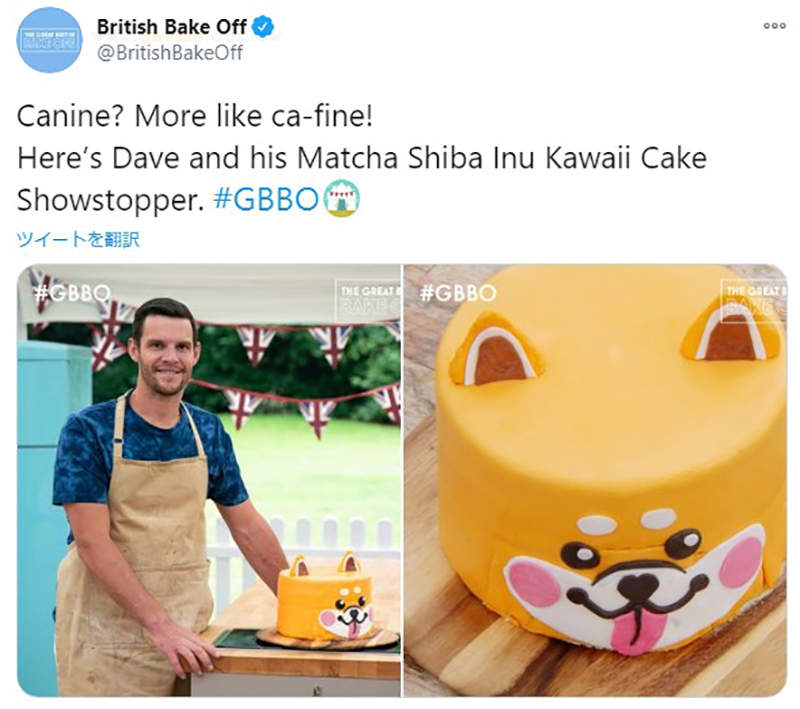Click #GBBO watermark on cake close-up photo
The height and width of the screenshot is (709, 800).
click(x=457, y=293)
